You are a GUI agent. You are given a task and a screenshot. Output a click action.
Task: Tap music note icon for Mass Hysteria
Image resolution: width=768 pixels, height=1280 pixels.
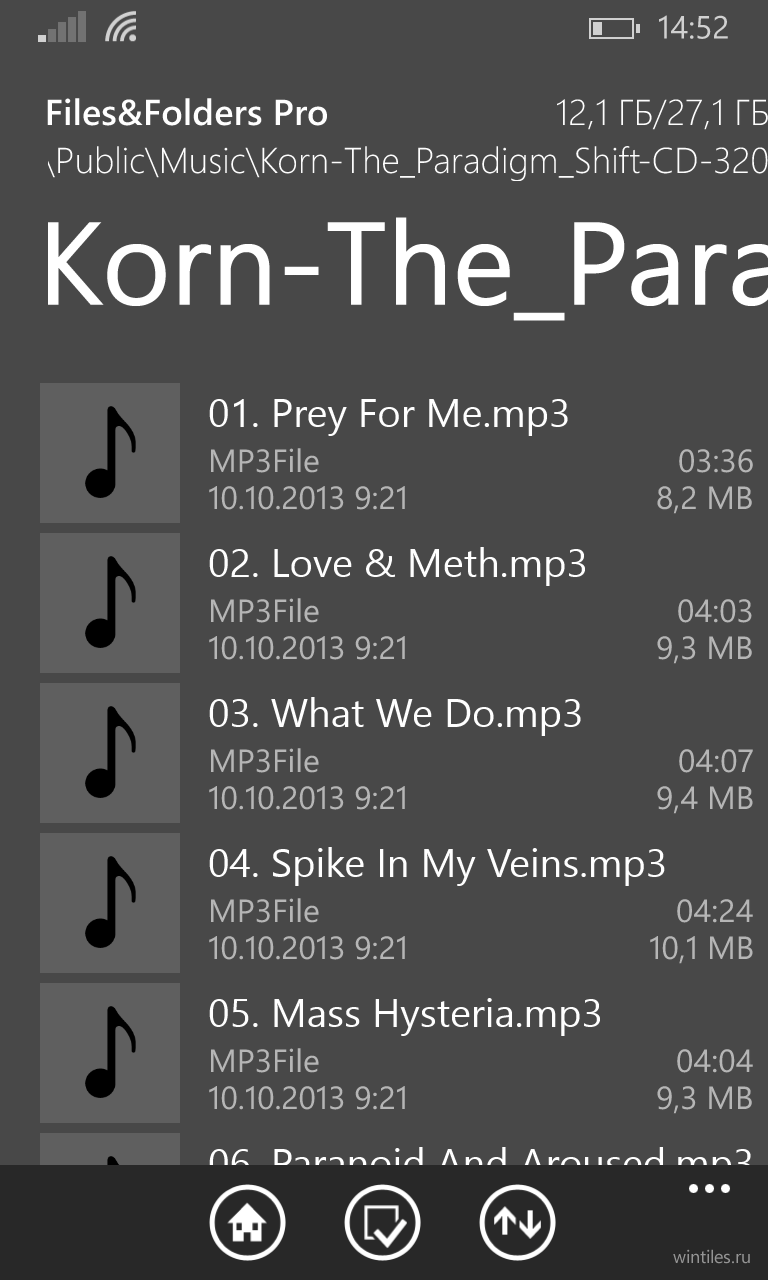(110, 1053)
